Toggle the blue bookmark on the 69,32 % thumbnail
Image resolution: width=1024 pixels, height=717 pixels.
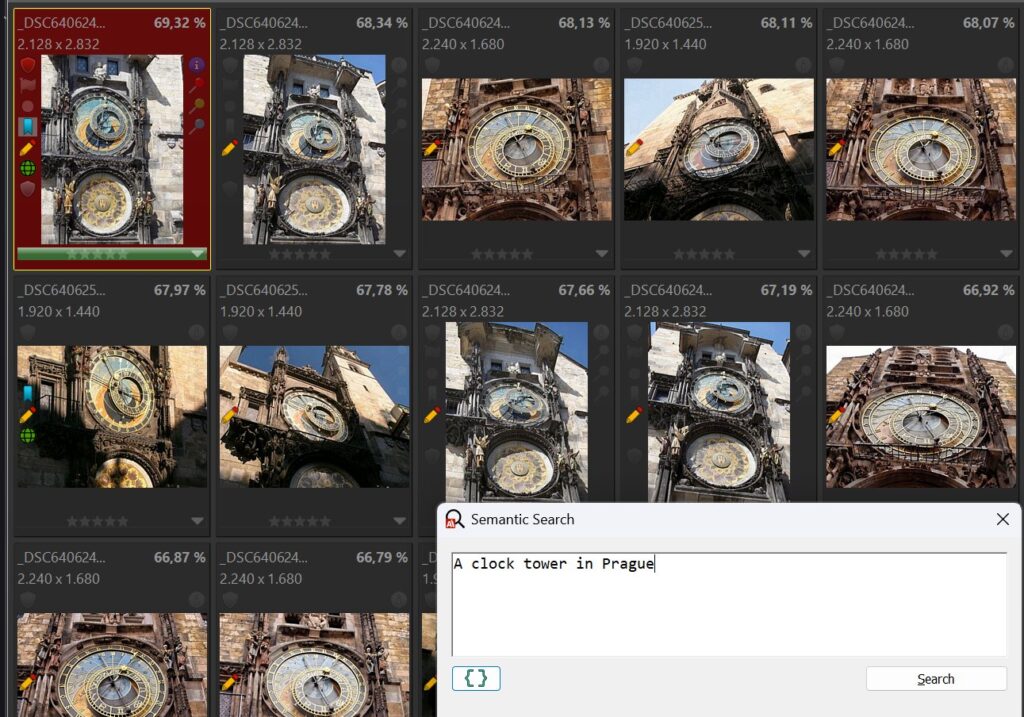(x=27, y=127)
